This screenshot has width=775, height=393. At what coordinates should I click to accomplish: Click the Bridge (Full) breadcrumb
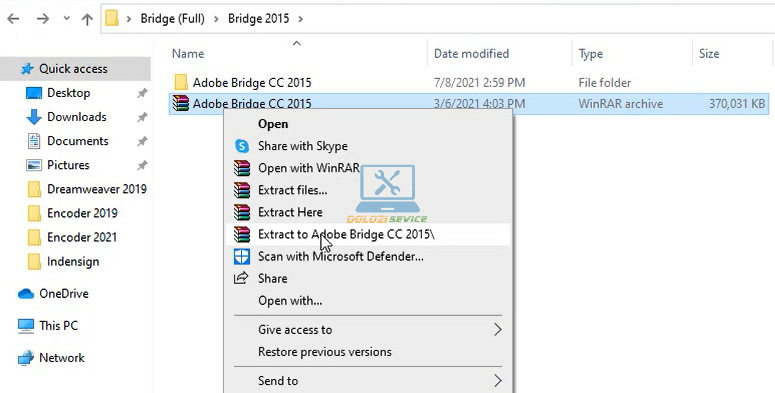172,19
